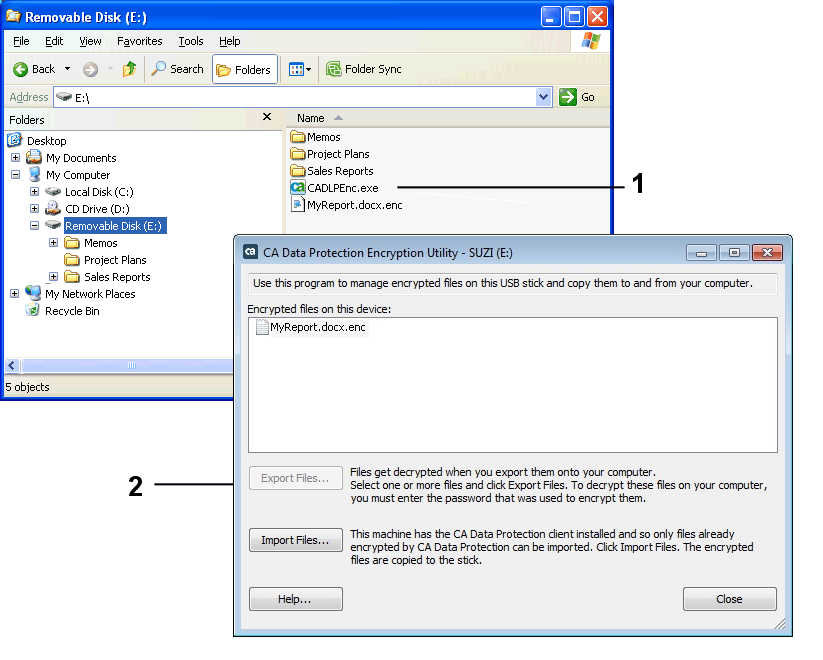Image resolution: width=823 pixels, height=660 pixels.
Task: Click left arrow of Folders horizontal scrollbar
Action: point(12,365)
